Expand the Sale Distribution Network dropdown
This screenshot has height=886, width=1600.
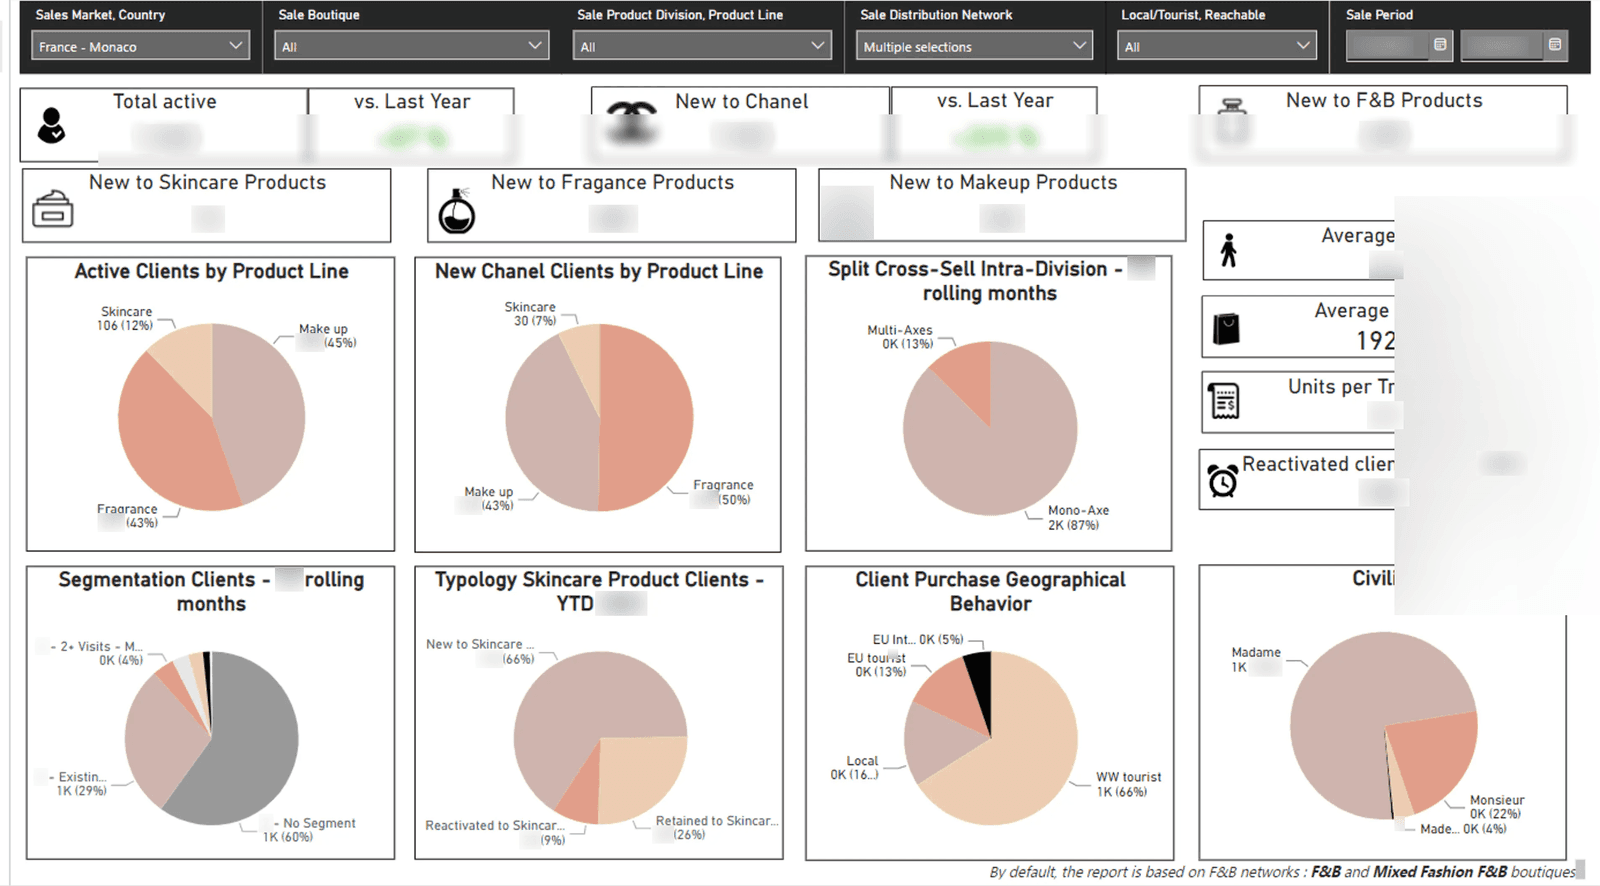(x=974, y=46)
